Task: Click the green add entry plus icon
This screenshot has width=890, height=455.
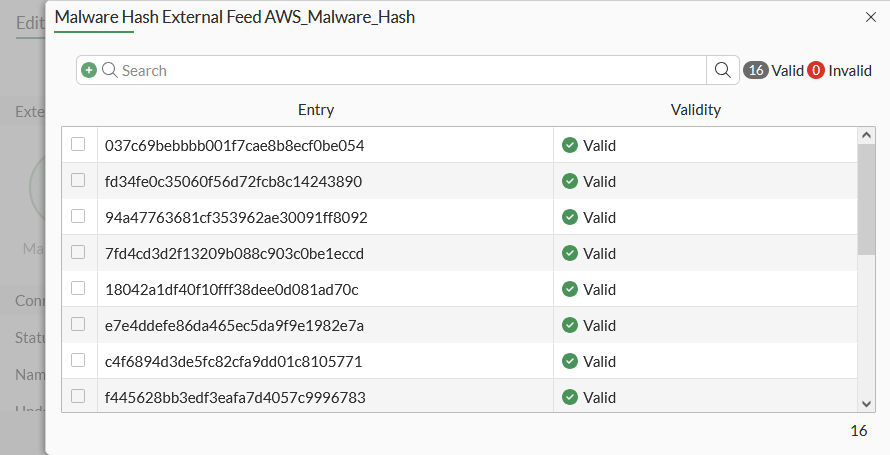Action: (x=89, y=70)
